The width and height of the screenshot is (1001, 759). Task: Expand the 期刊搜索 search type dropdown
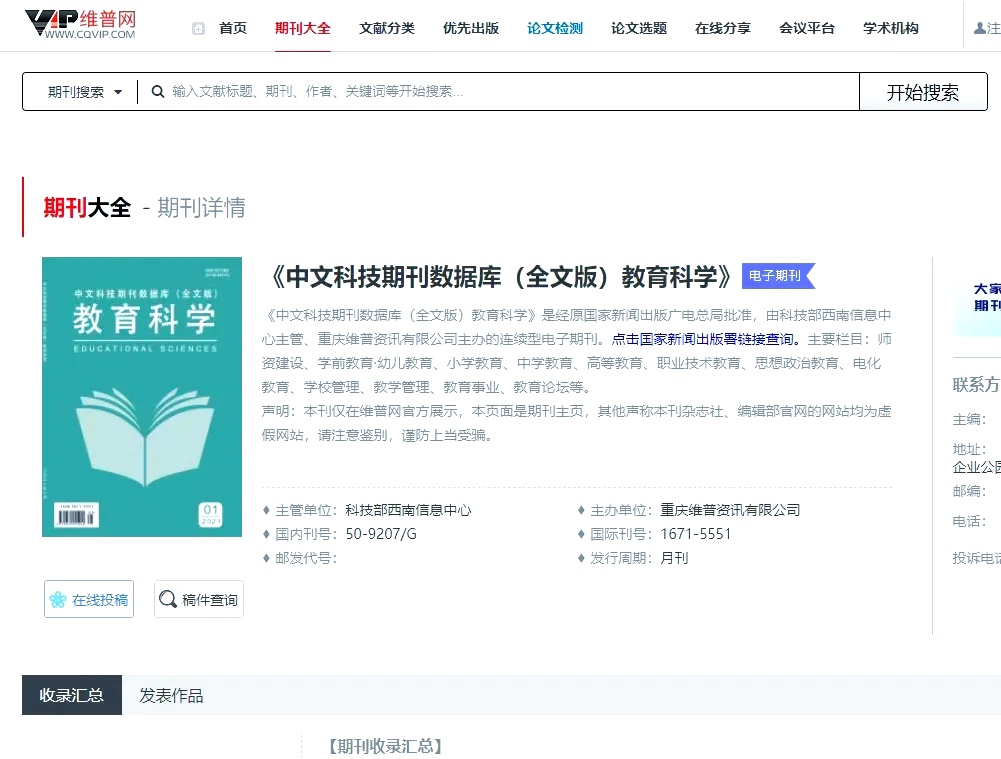pos(85,92)
